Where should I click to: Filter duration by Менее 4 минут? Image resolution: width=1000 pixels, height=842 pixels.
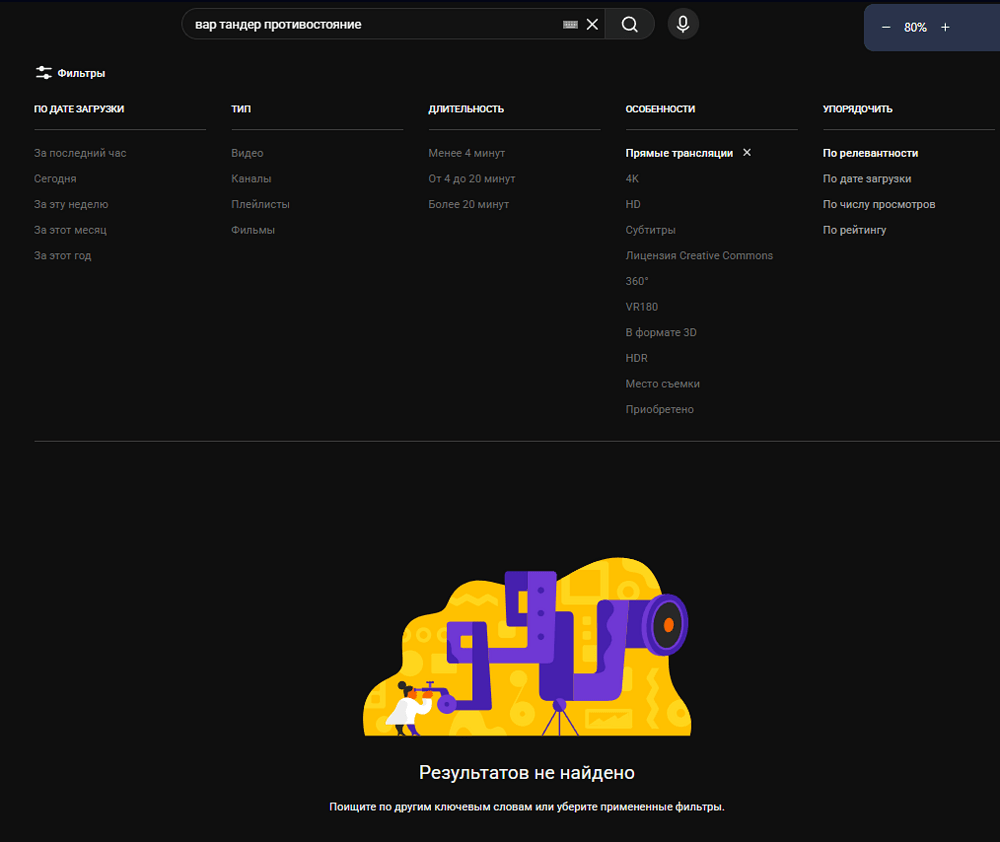point(466,153)
